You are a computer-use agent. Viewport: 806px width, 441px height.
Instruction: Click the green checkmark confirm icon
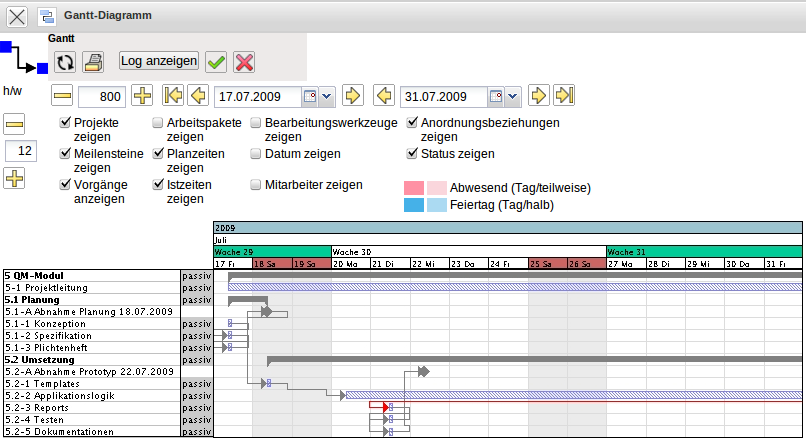[x=216, y=62]
